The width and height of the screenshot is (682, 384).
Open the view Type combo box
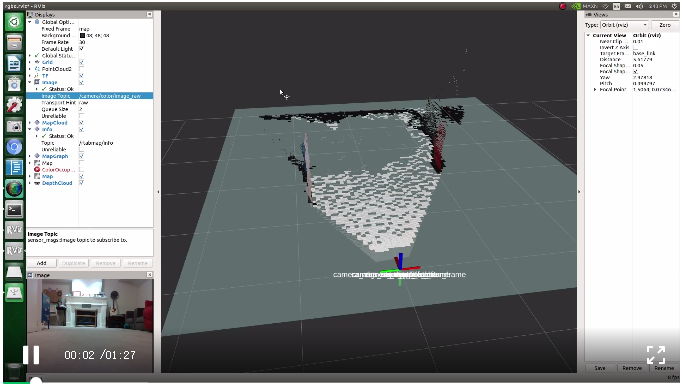point(624,25)
